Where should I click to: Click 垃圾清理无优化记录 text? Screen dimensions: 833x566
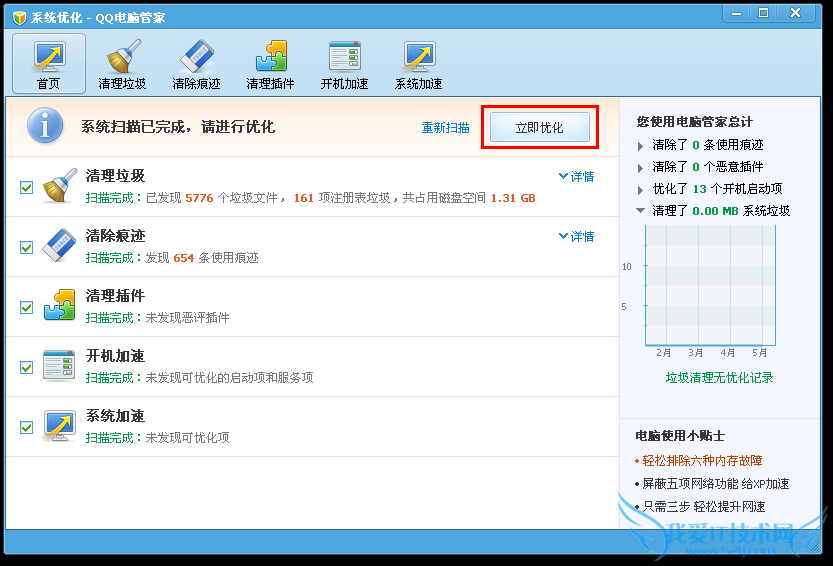coord(719,378)
